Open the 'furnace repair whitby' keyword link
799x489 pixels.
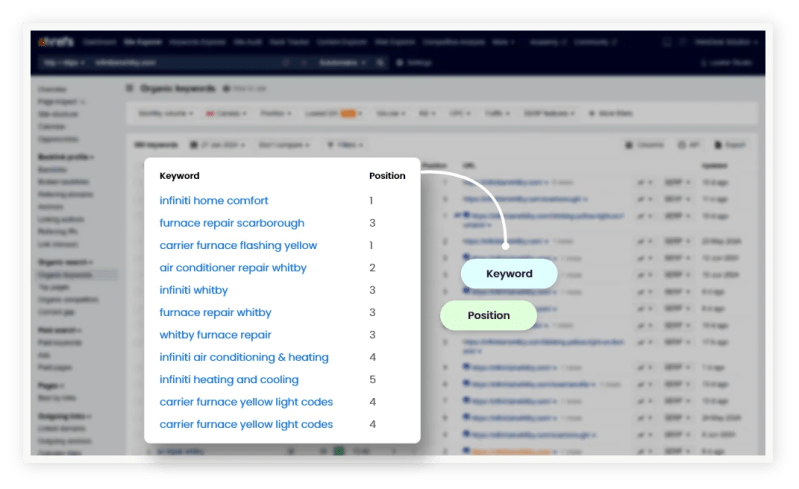tap(215, 313)
